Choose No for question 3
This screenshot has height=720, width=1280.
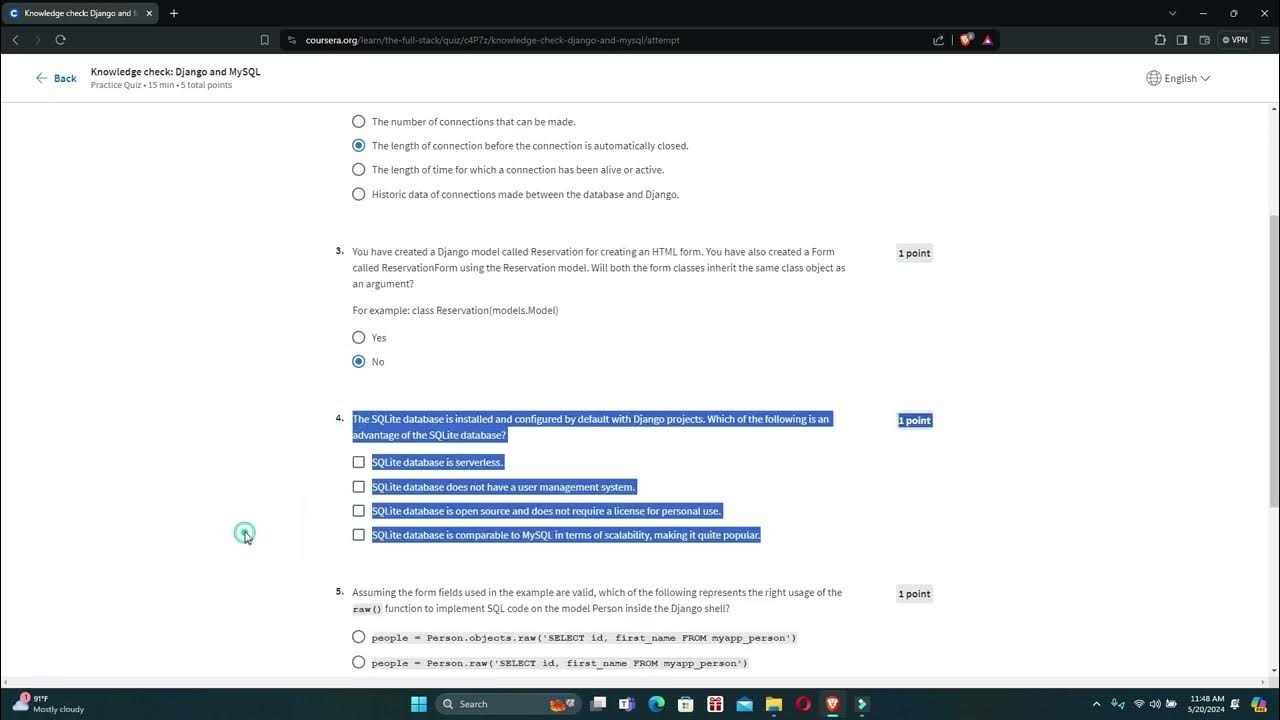358,361
